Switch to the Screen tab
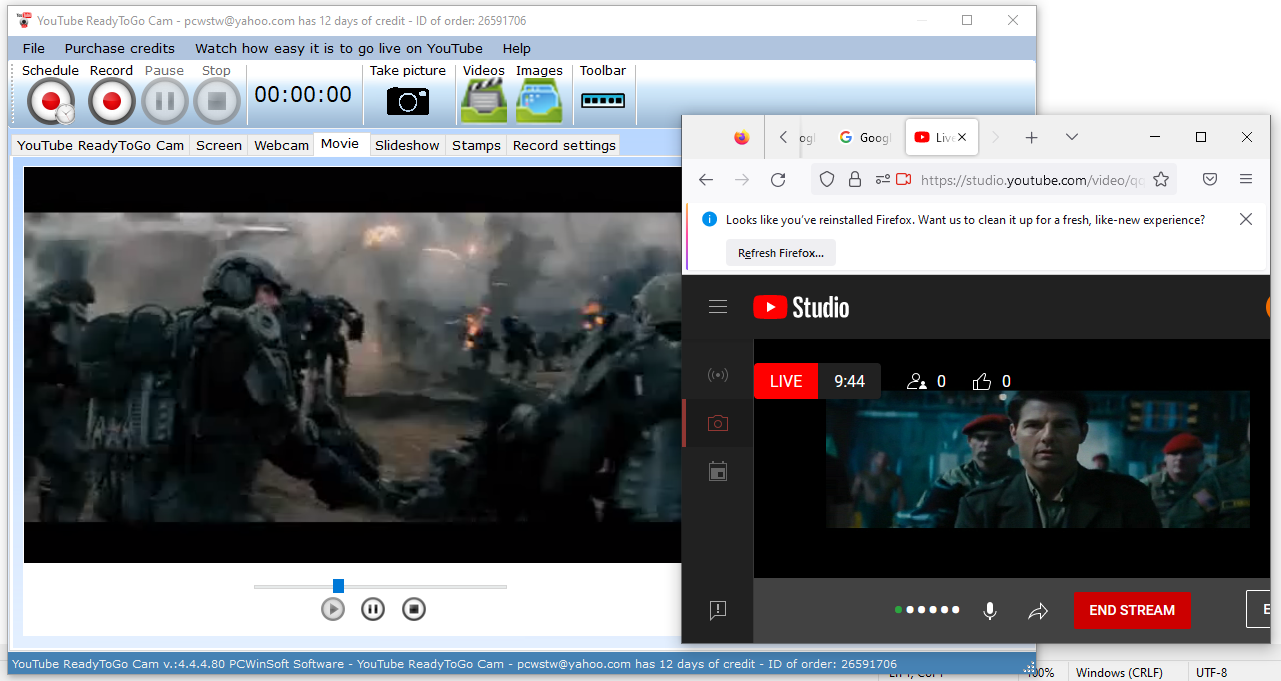Screen dimensions: 1281x681 coord(219,145)
